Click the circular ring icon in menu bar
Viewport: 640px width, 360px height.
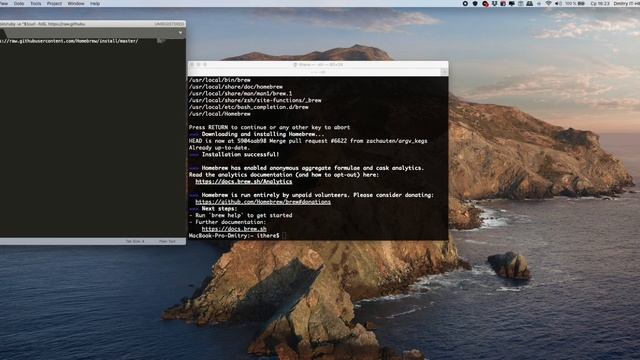coord(465,3)
